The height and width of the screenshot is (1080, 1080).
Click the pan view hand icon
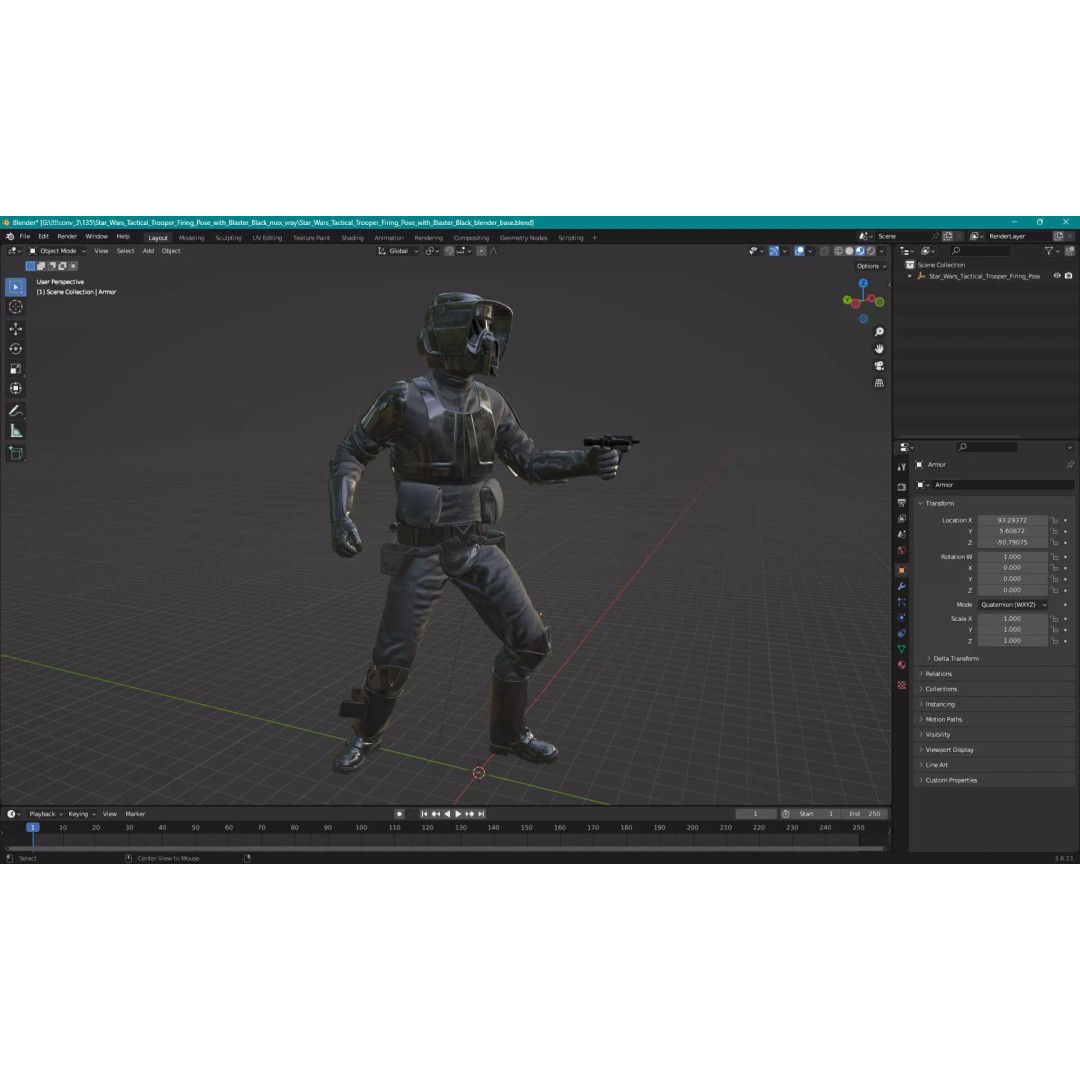[x=879, y=349]
